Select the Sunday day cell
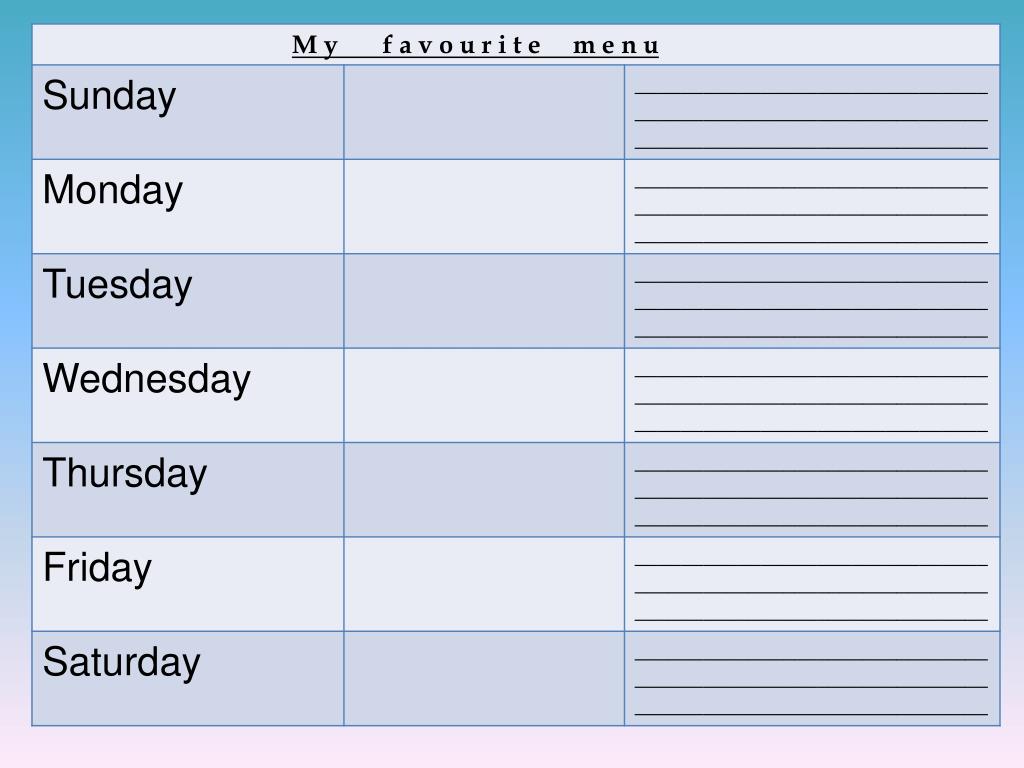1024x768 pixels. (188, 112)
